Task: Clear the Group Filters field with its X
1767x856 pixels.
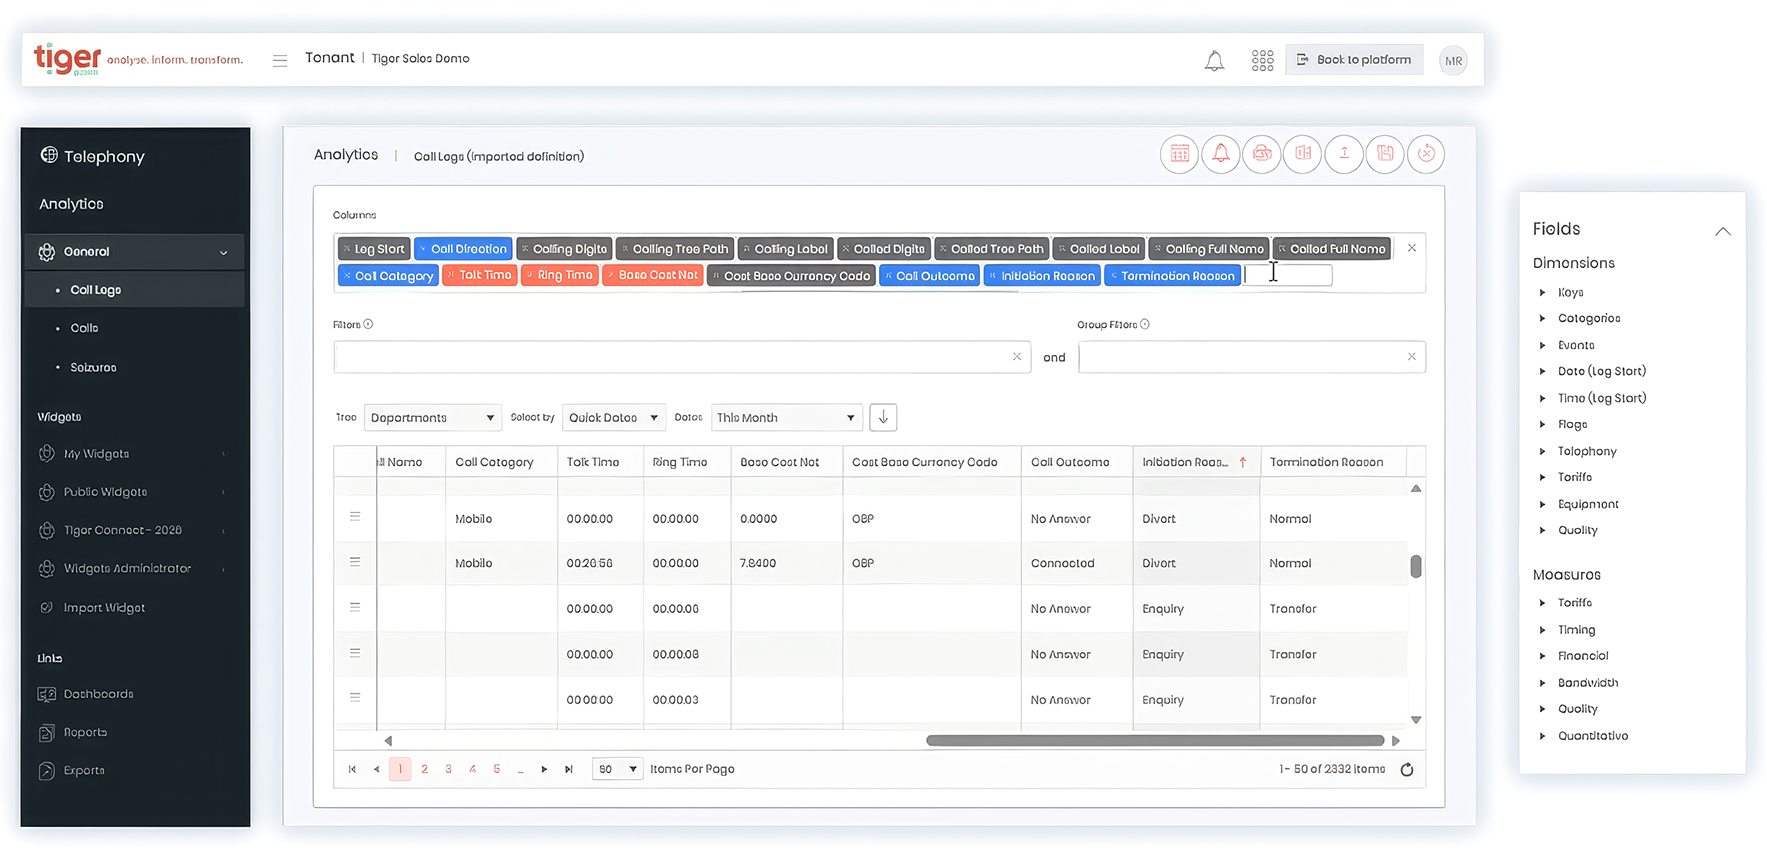Action: [1412, 357]
